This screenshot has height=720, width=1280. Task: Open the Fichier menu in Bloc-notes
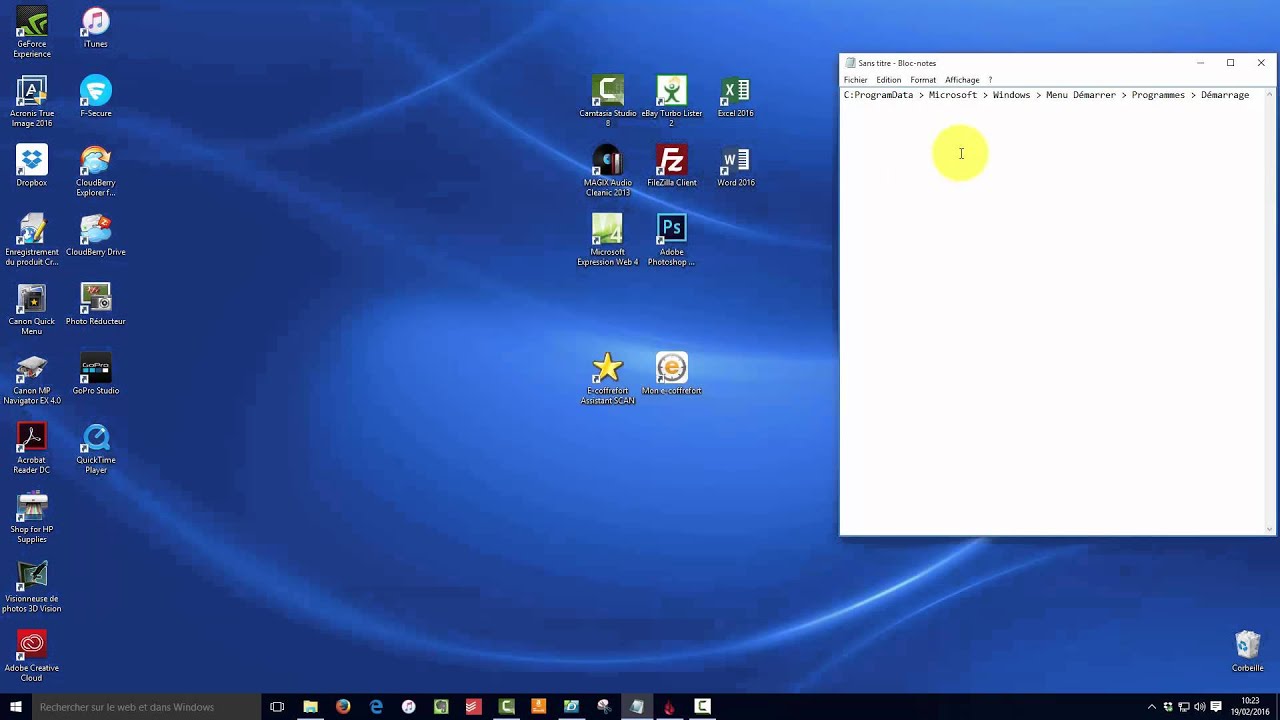click(855, 80)
